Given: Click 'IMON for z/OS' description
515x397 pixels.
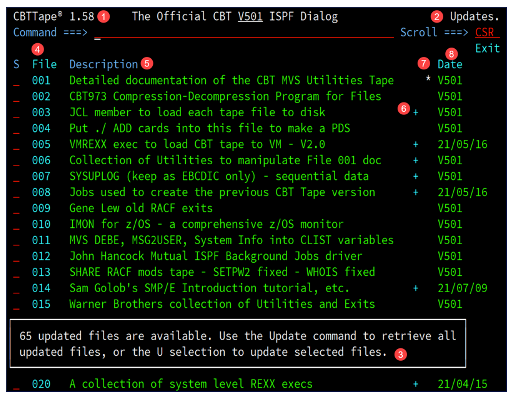Looking at the screenshot, I should [x=206, y=224].
